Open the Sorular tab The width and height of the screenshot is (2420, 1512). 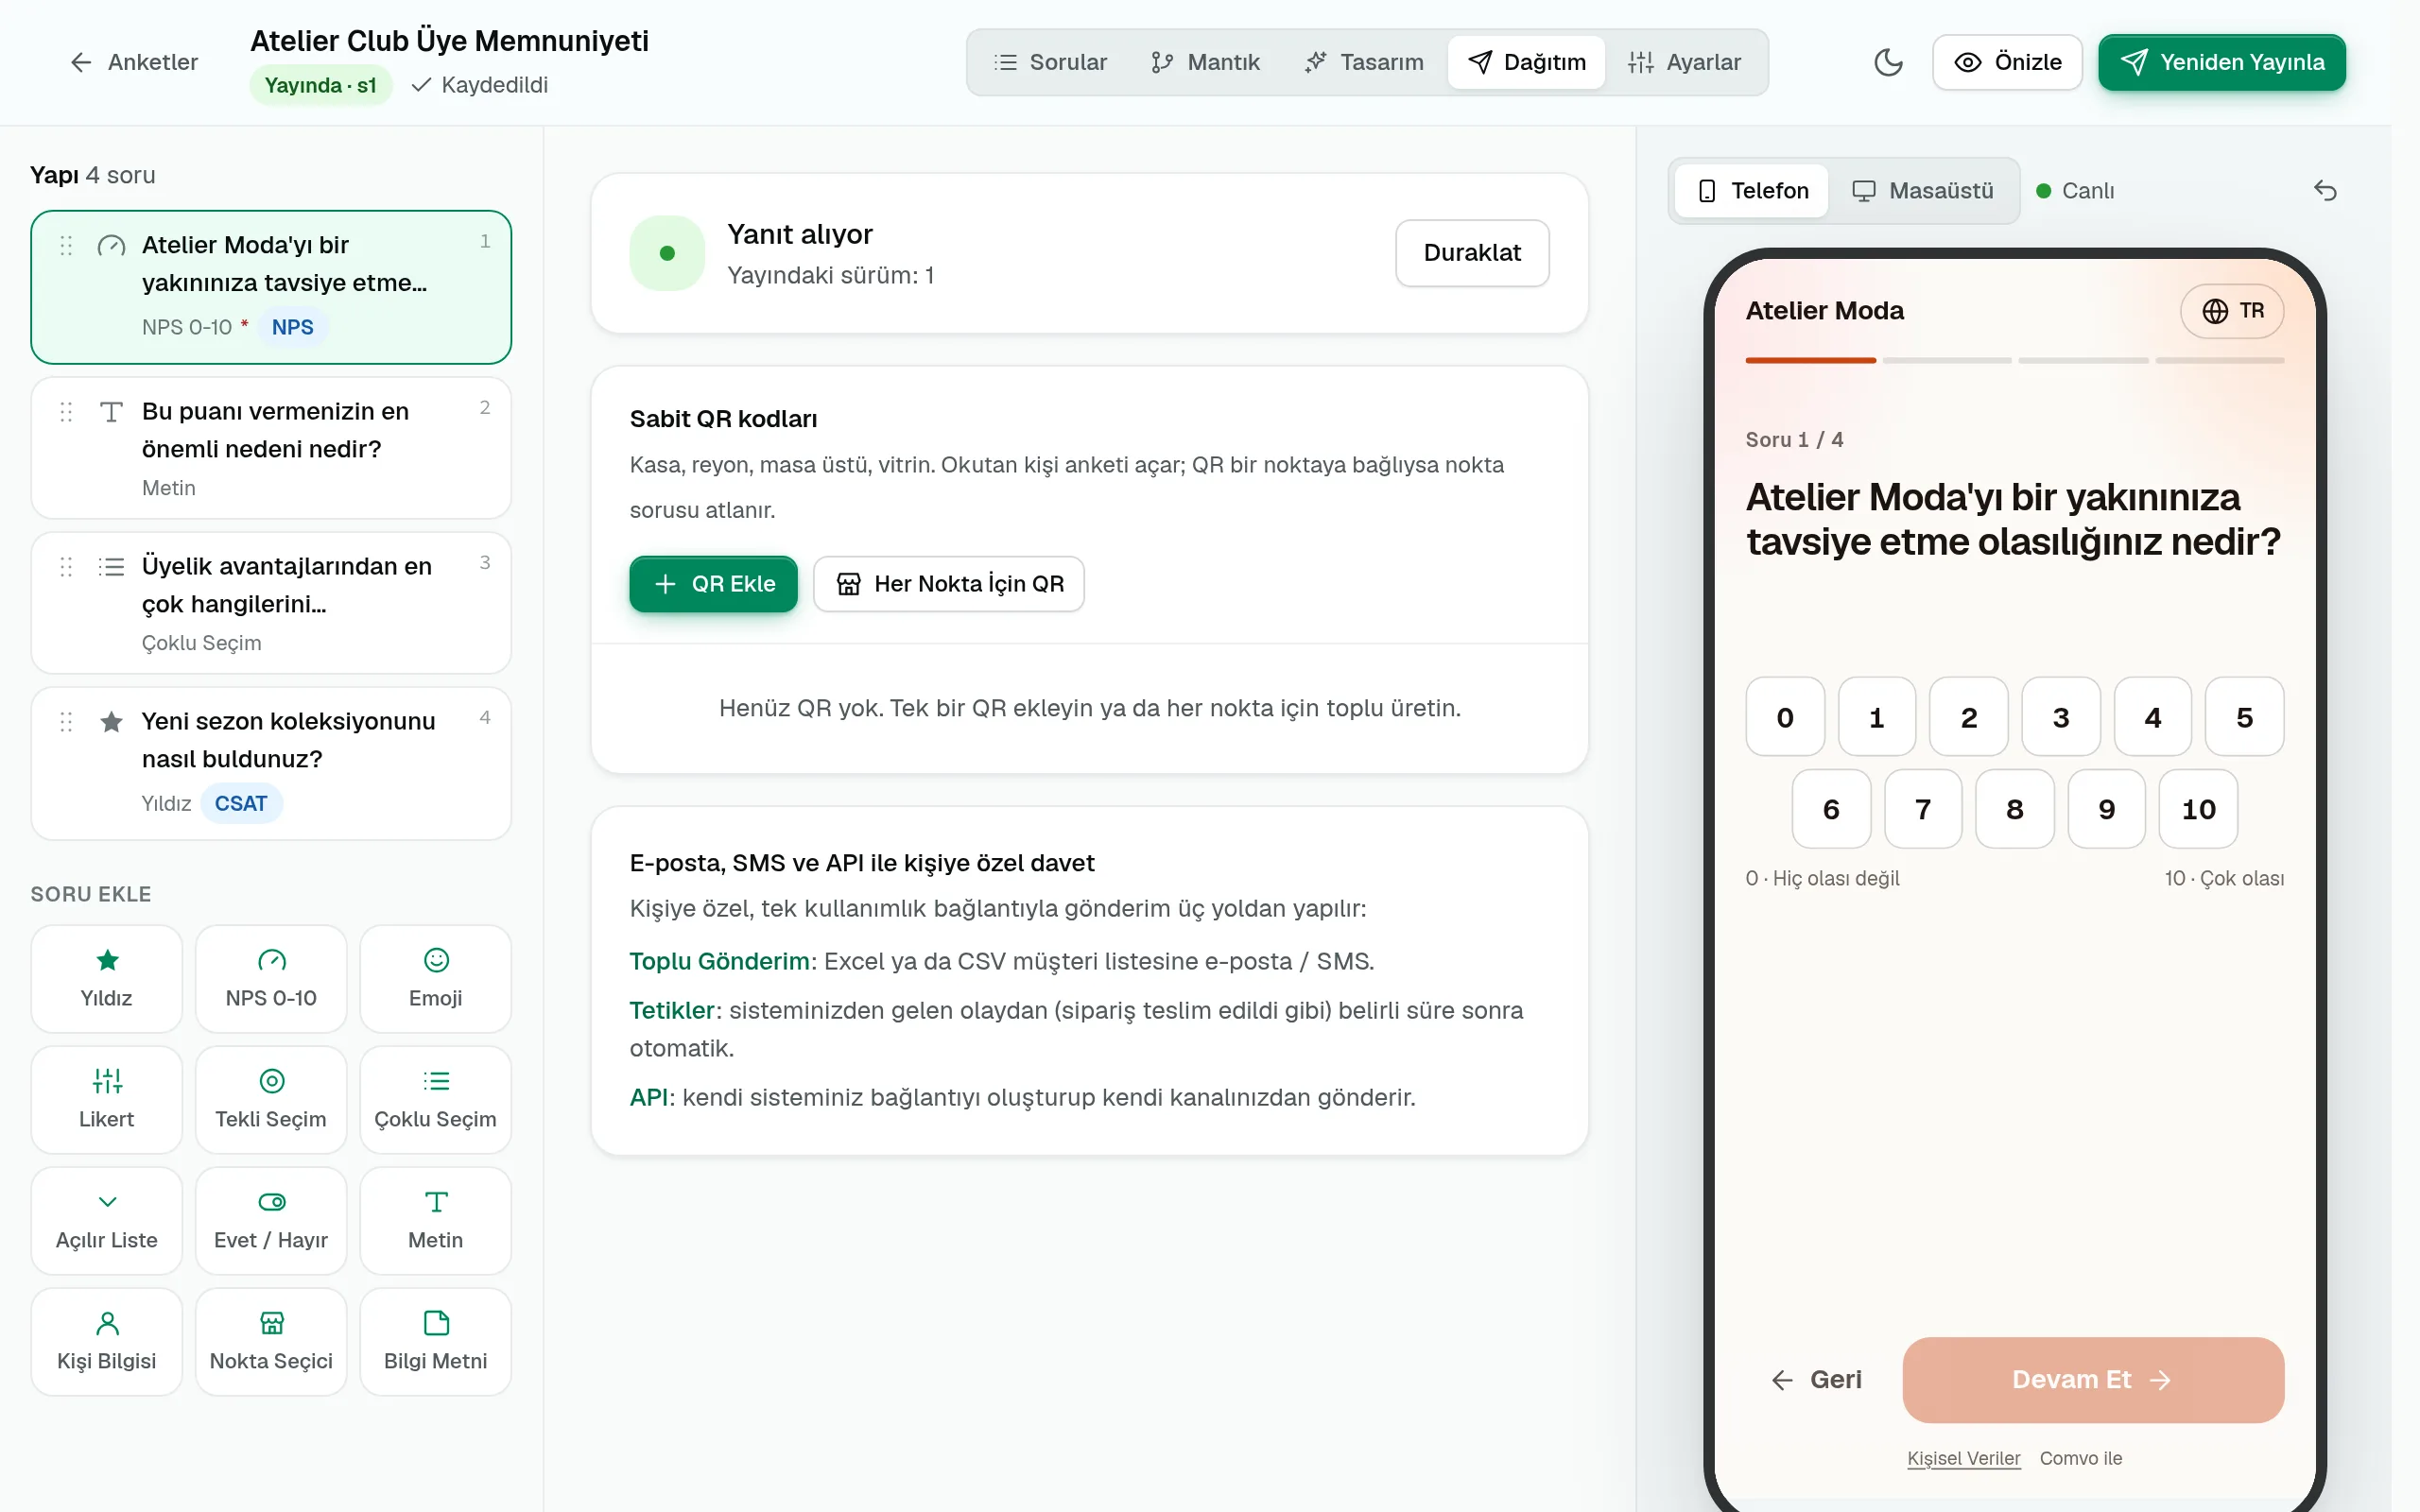(1050, 62)
